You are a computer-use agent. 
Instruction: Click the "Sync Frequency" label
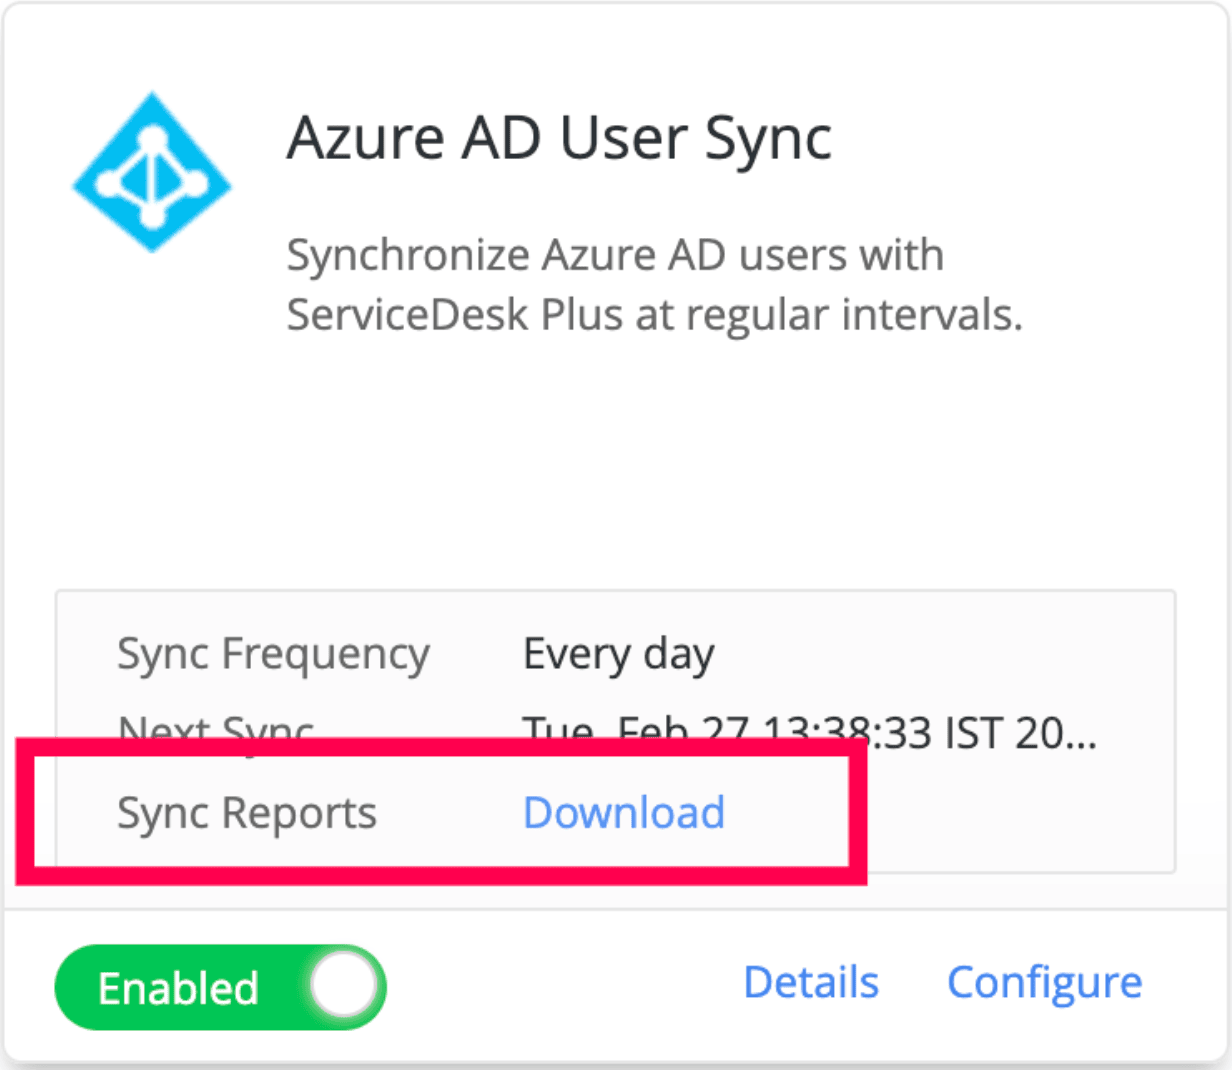273,655
